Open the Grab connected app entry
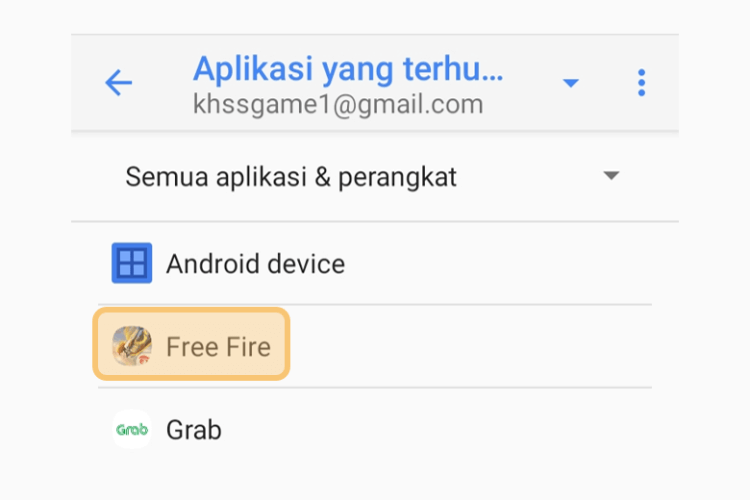Screen dimensions: 750x500 (x=375, y=429)
